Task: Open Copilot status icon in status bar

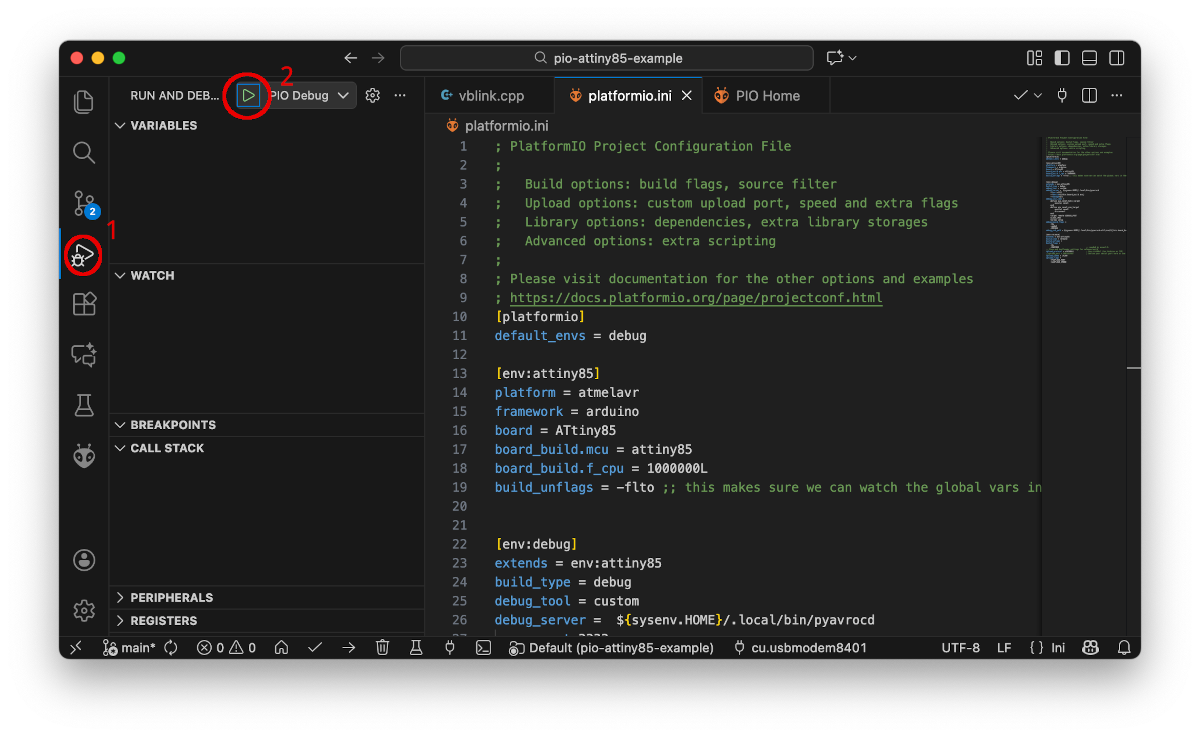Action: coord(1090,648)
